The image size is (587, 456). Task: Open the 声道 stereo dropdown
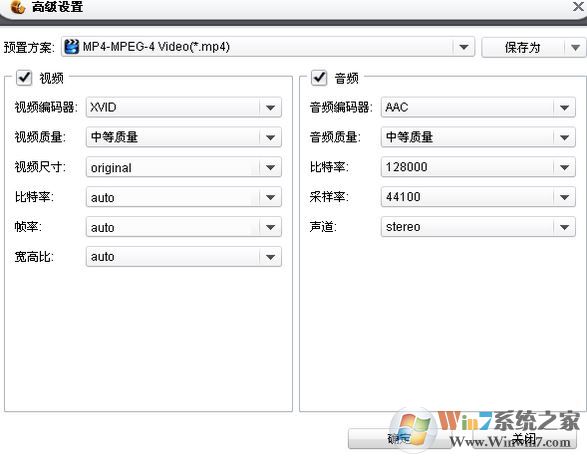478,227
